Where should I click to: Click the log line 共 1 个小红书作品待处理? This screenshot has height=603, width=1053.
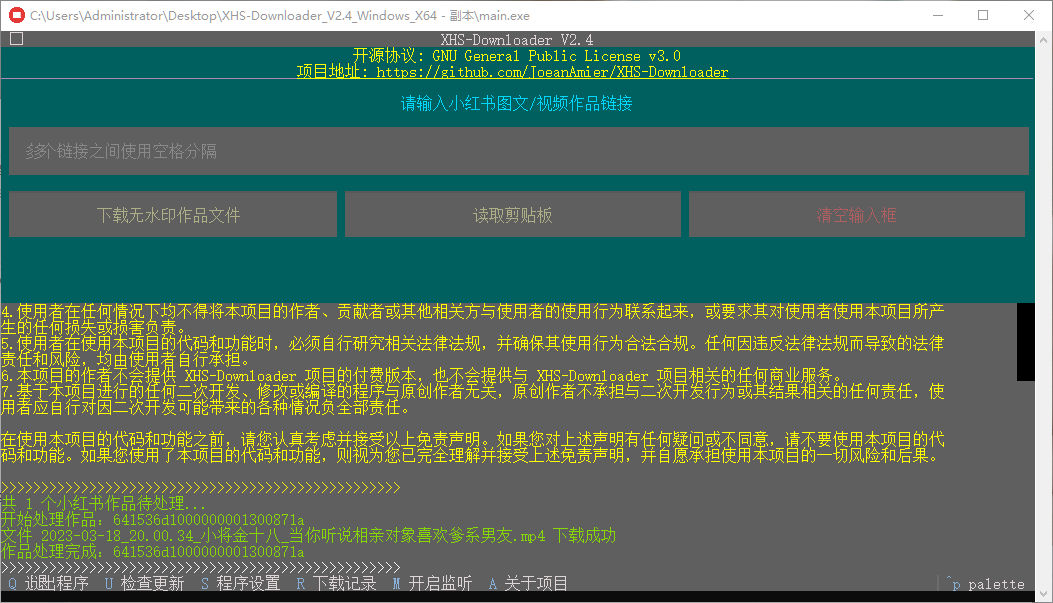pos(103,503)
